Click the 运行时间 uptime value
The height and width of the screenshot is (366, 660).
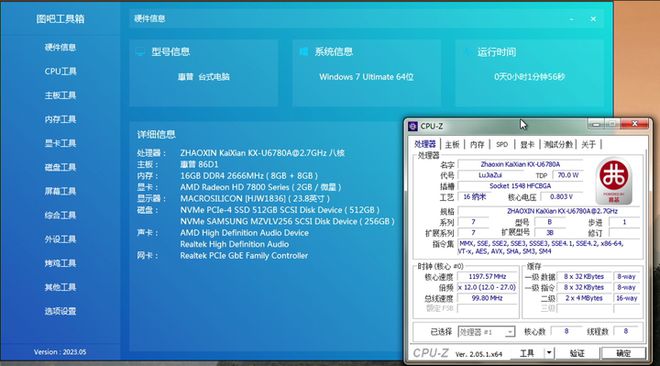pyautogui.click(x=530, y=77)
